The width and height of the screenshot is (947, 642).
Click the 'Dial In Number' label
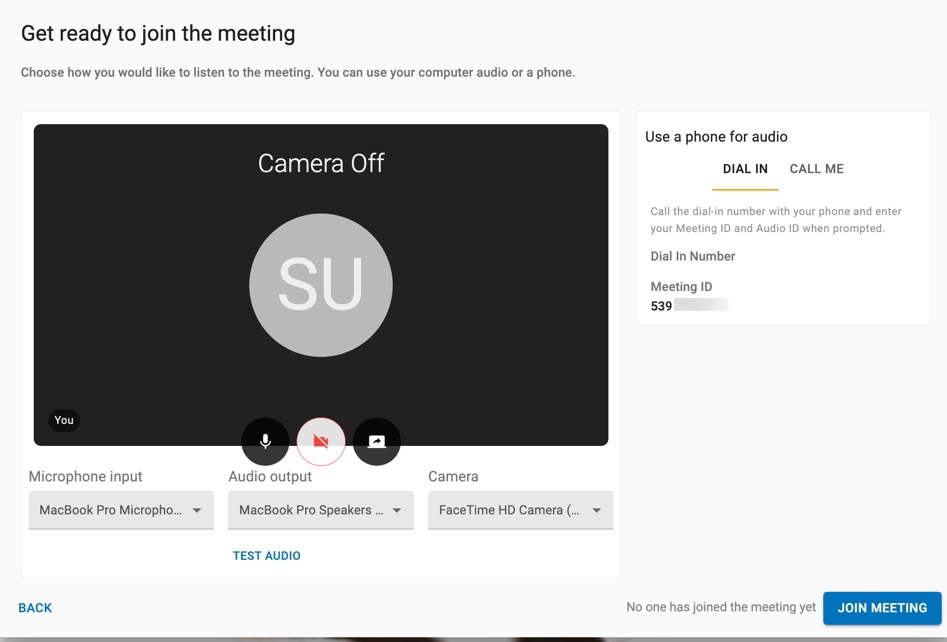693,256
